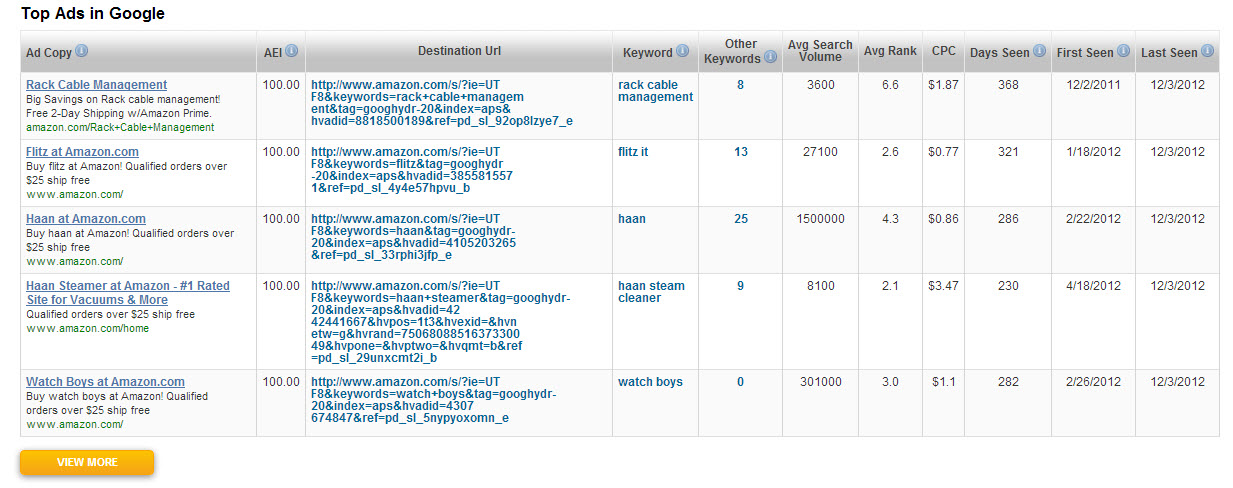Screen dimensions: 1233x488
Task: Click keyword 'flitz it'
Action: (x=633, y=152)
